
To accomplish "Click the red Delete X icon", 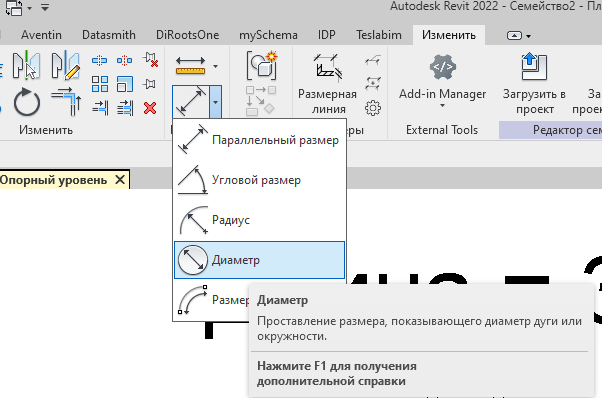I will pos(150,108).
